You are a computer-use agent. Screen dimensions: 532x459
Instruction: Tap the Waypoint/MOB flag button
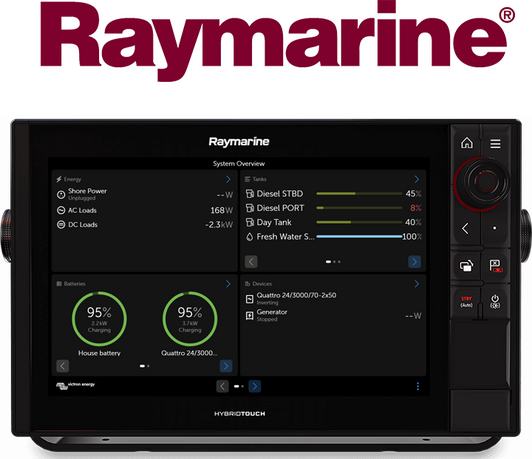click(x=496, y=266)
